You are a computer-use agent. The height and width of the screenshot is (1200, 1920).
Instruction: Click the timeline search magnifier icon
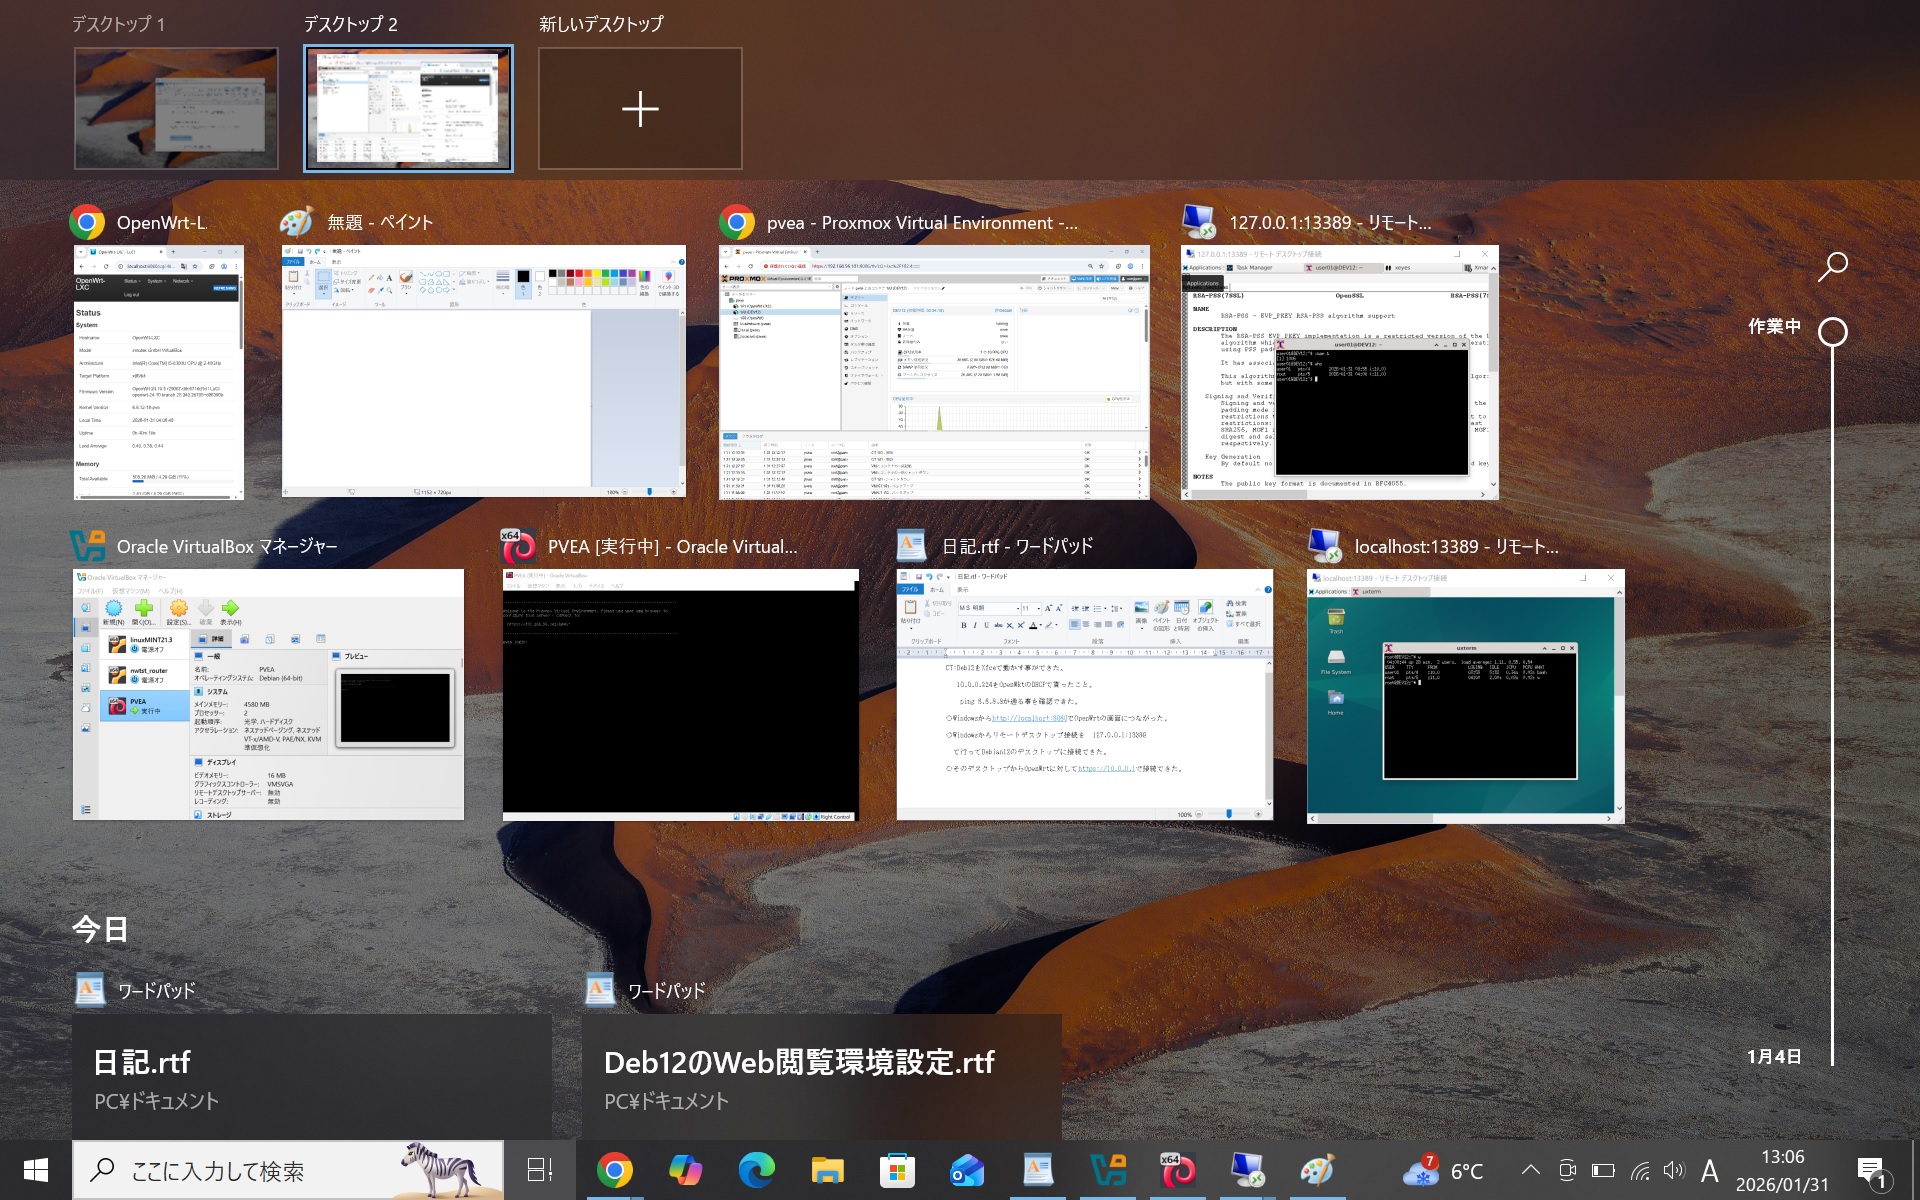click(x=1832, y=267)
